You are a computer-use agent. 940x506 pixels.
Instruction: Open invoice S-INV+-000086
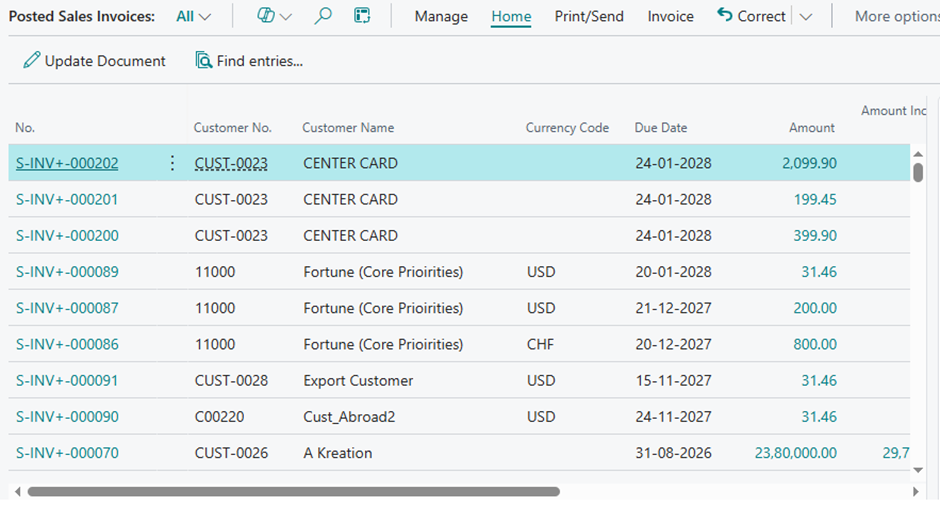point(67,344)
